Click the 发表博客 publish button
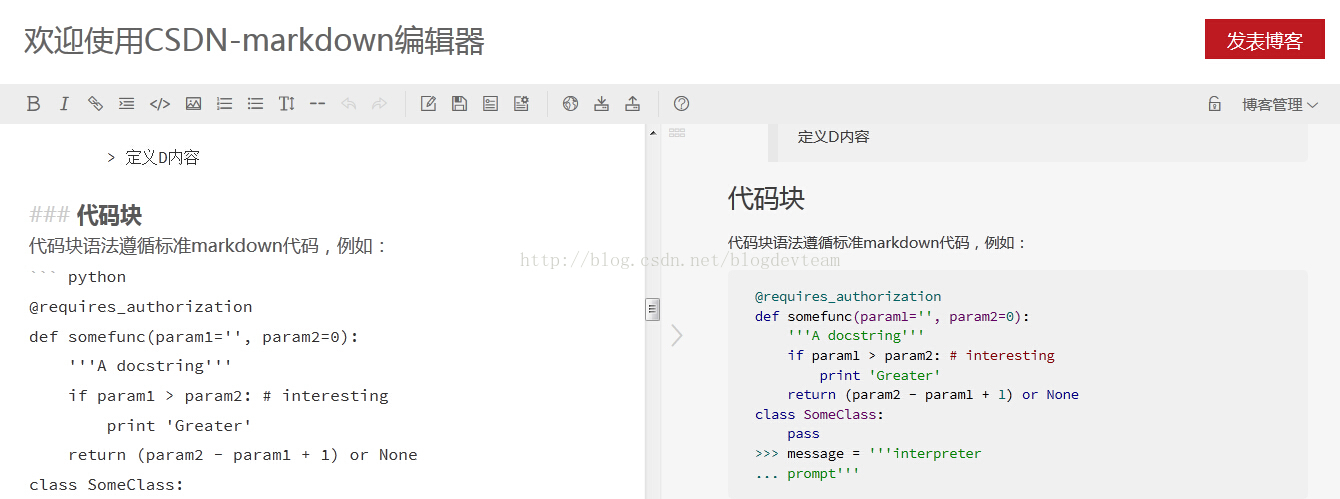Screen dimensions: 1340x499 pos(1265,41)
